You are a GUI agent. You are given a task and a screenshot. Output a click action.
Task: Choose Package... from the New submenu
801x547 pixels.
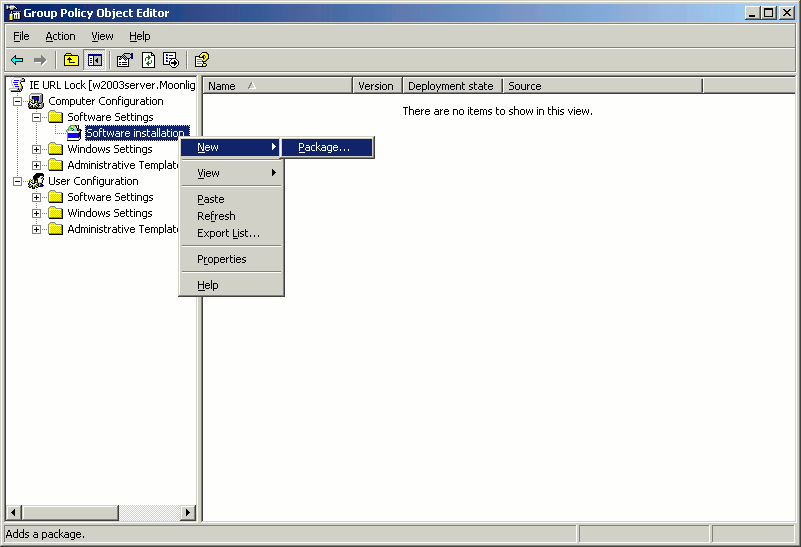pyautogui.click(x=327, y=147)
